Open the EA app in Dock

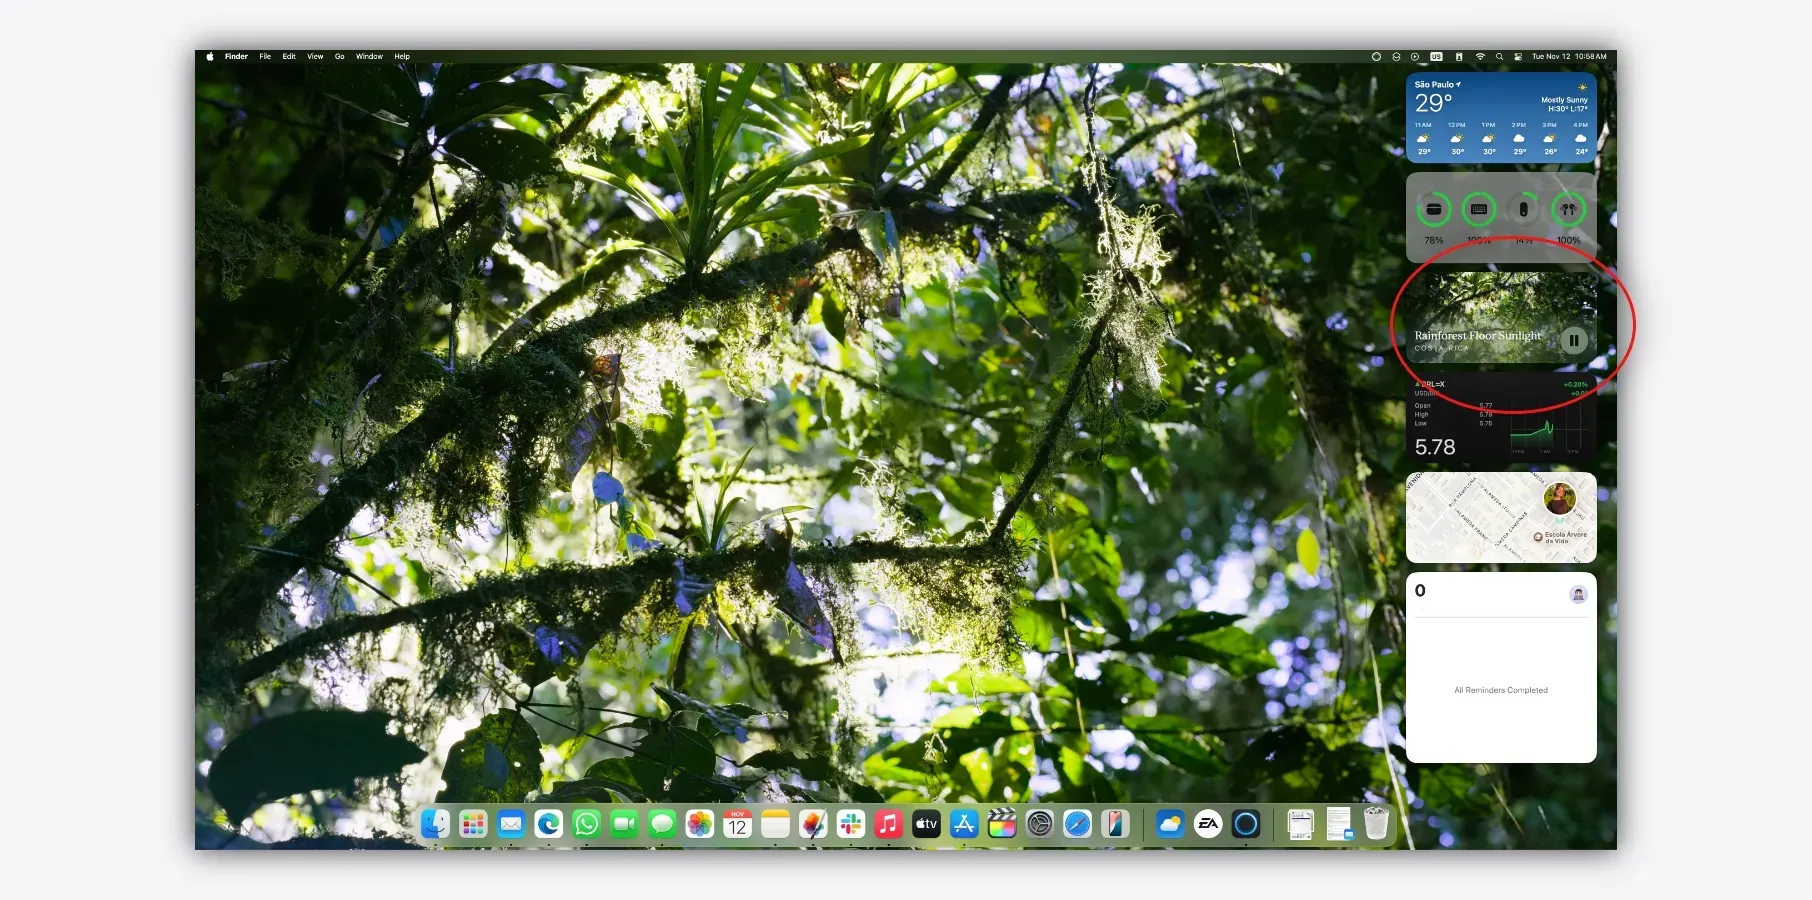pyautogui.click(x=1208, y=824)
